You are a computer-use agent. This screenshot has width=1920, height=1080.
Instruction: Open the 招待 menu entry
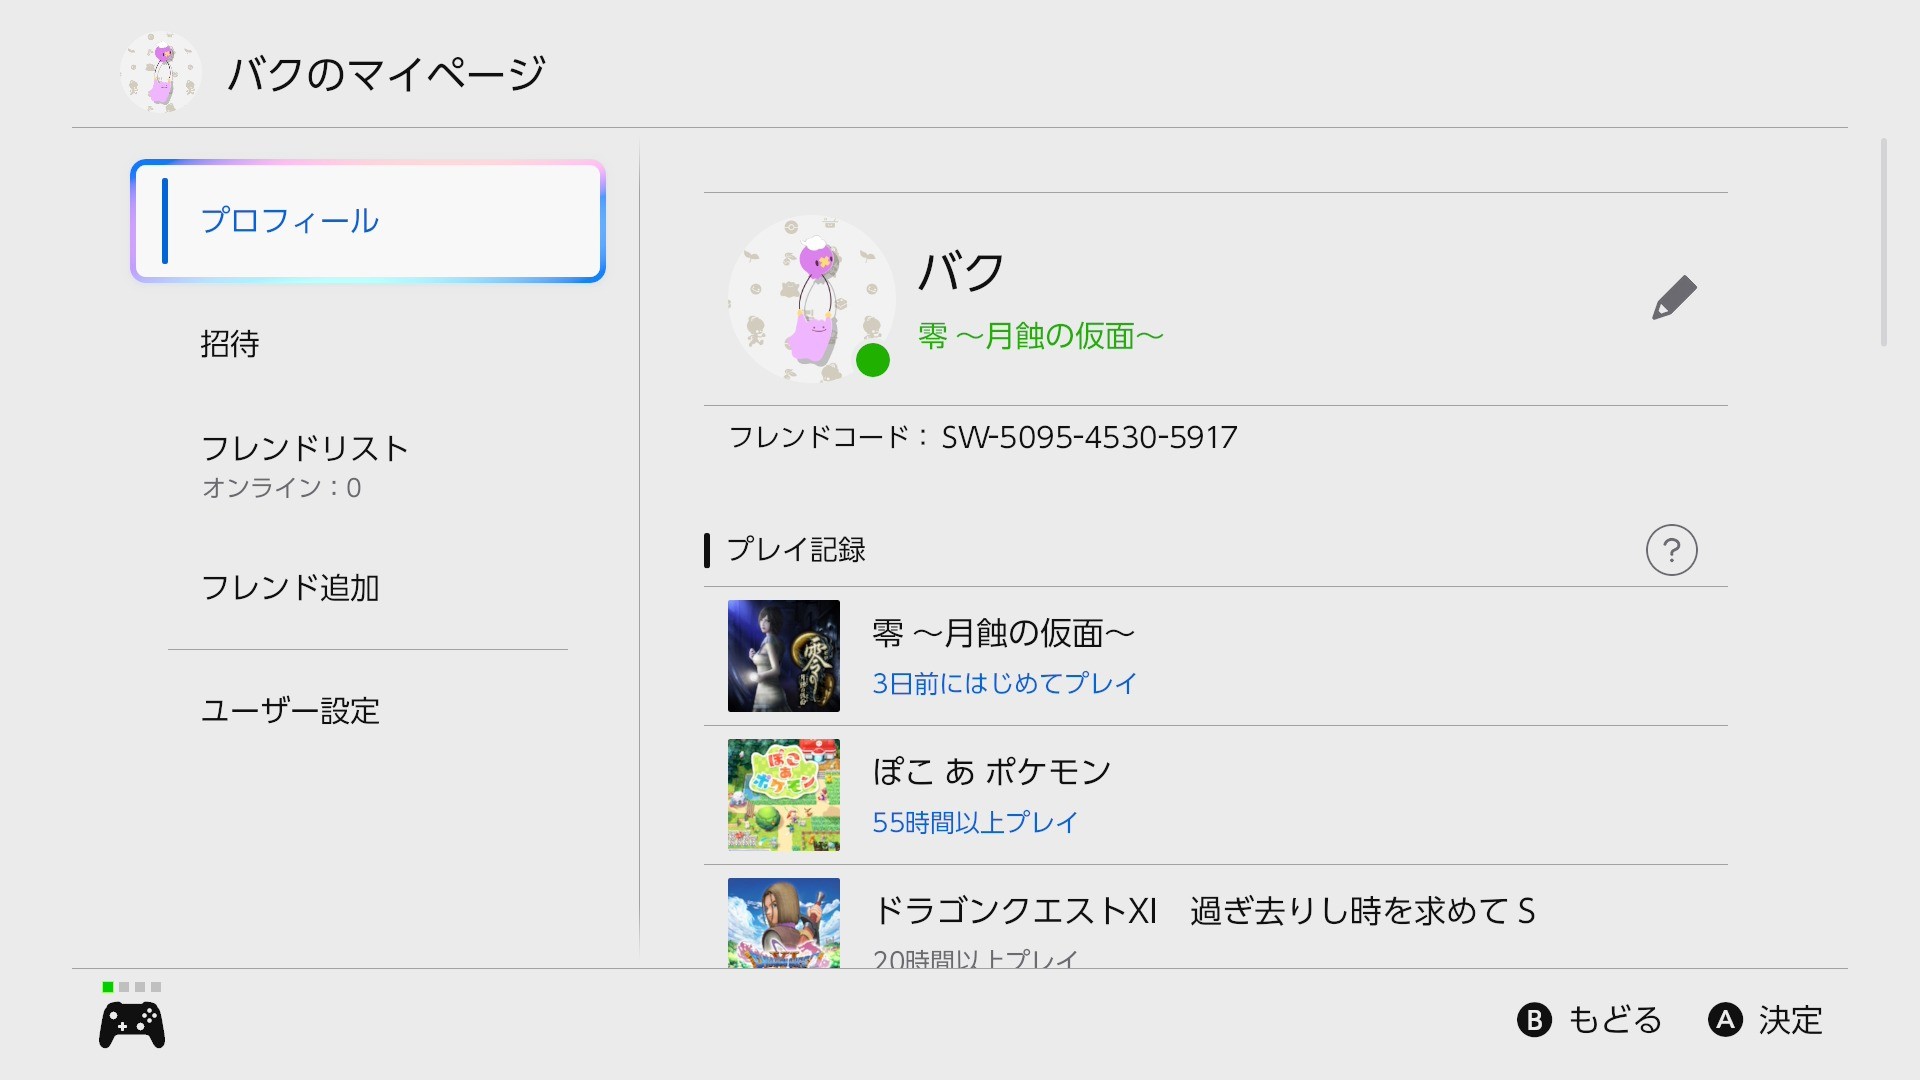(230, 344)
